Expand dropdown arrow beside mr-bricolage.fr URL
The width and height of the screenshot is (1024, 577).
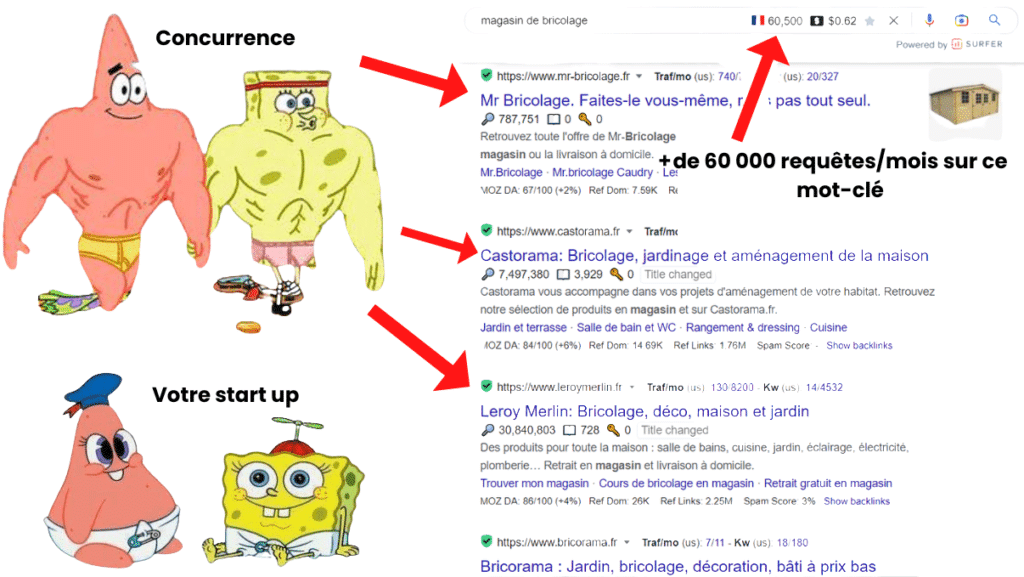pos(639,76)
